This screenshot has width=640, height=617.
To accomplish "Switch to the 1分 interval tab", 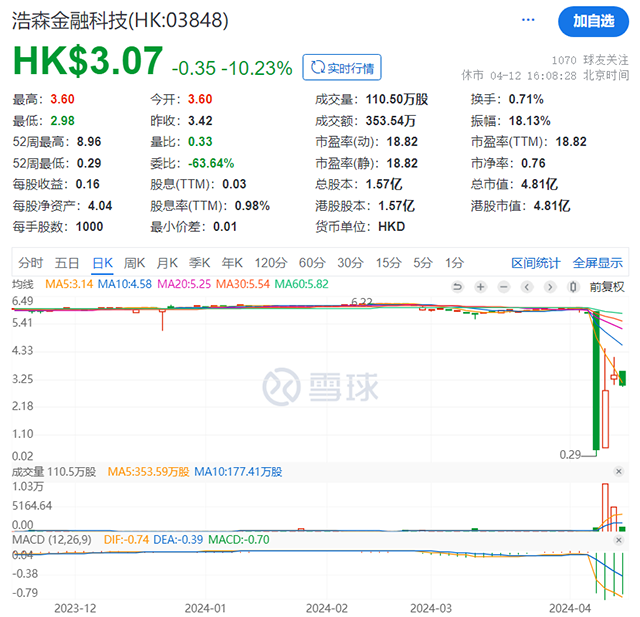I will click(454, 263).
